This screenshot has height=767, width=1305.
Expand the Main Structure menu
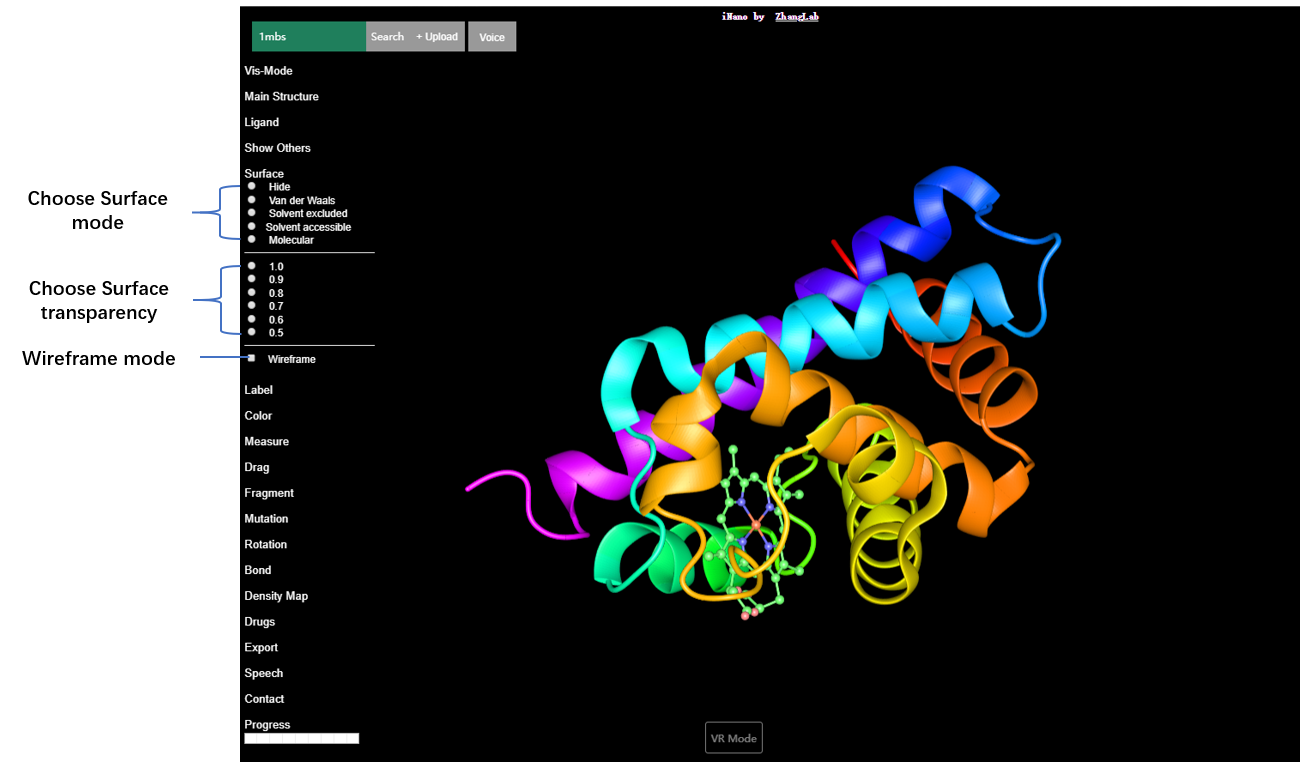(x=281, y=97)
